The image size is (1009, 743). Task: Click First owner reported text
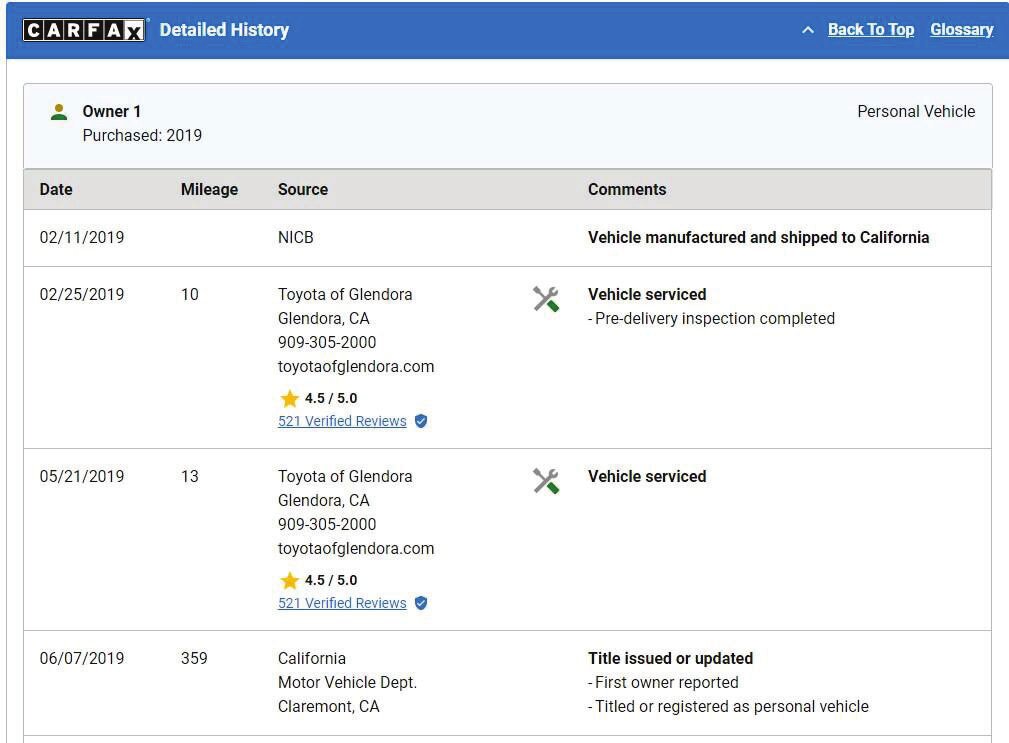coord(663,683)
